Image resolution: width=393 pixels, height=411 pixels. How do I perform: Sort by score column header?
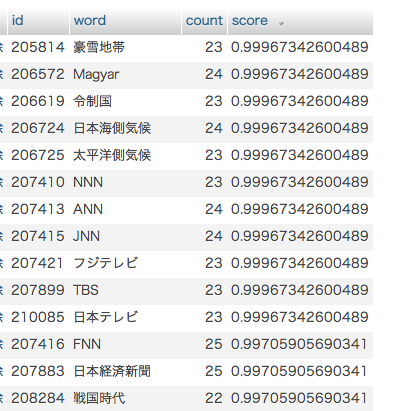coord(250,21)
